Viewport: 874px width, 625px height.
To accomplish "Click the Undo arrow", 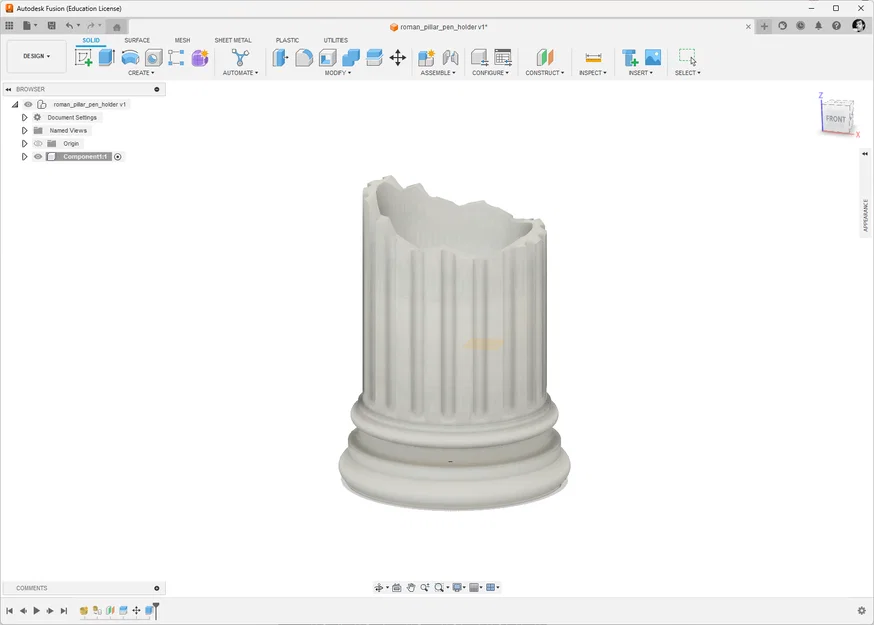I will point(69,26).
